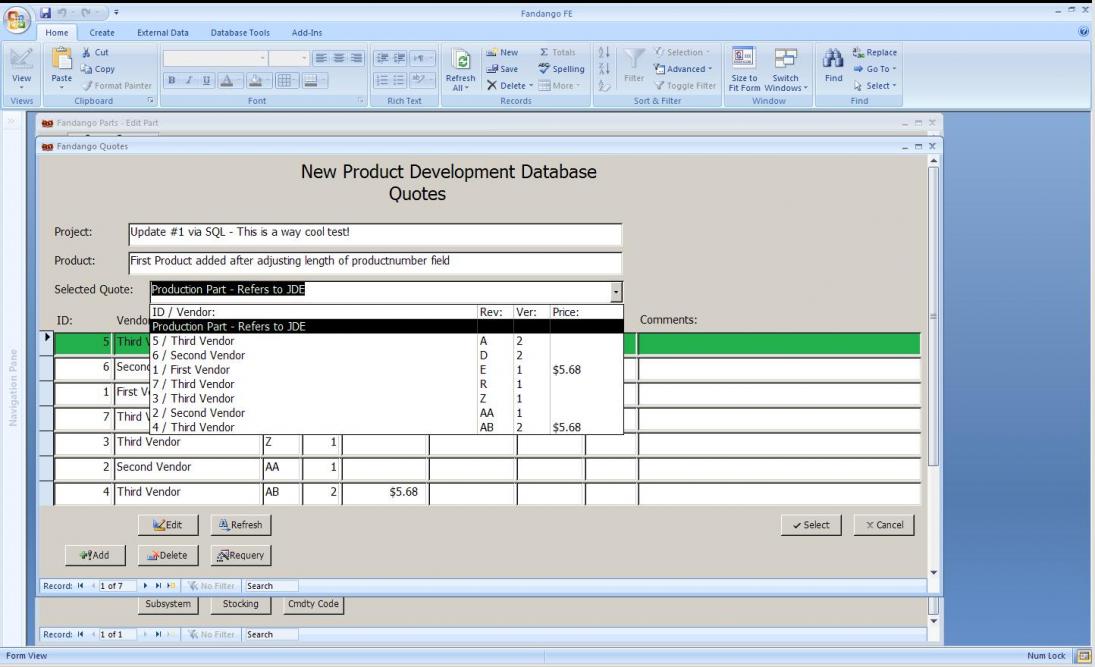
Task: Click the Refresh button in the form
Action: [x=241, y=525]
